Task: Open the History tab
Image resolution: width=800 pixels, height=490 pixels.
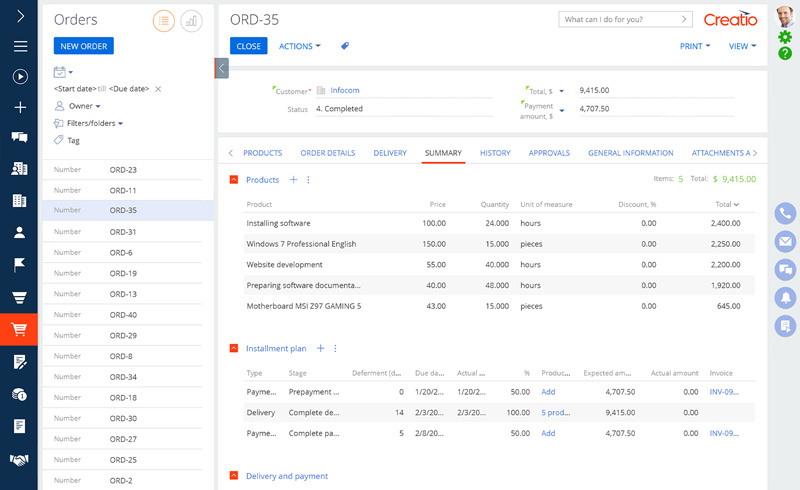Action: (x=495, y=153)
